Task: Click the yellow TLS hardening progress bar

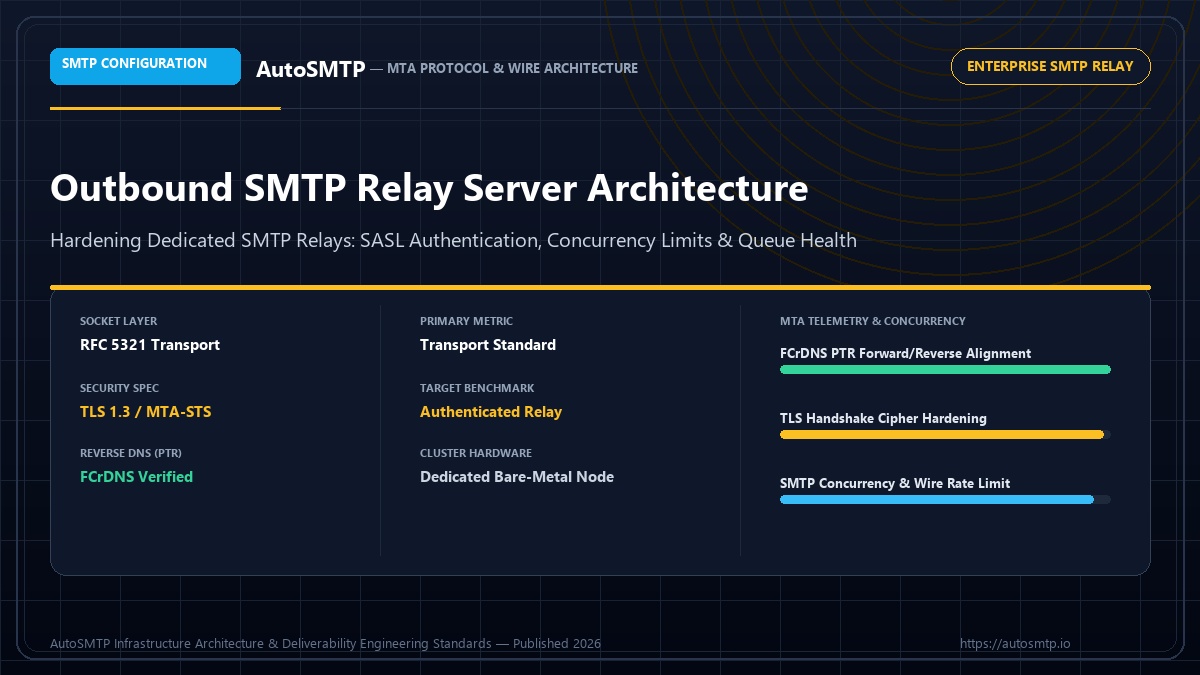Action: coord(945,435)
